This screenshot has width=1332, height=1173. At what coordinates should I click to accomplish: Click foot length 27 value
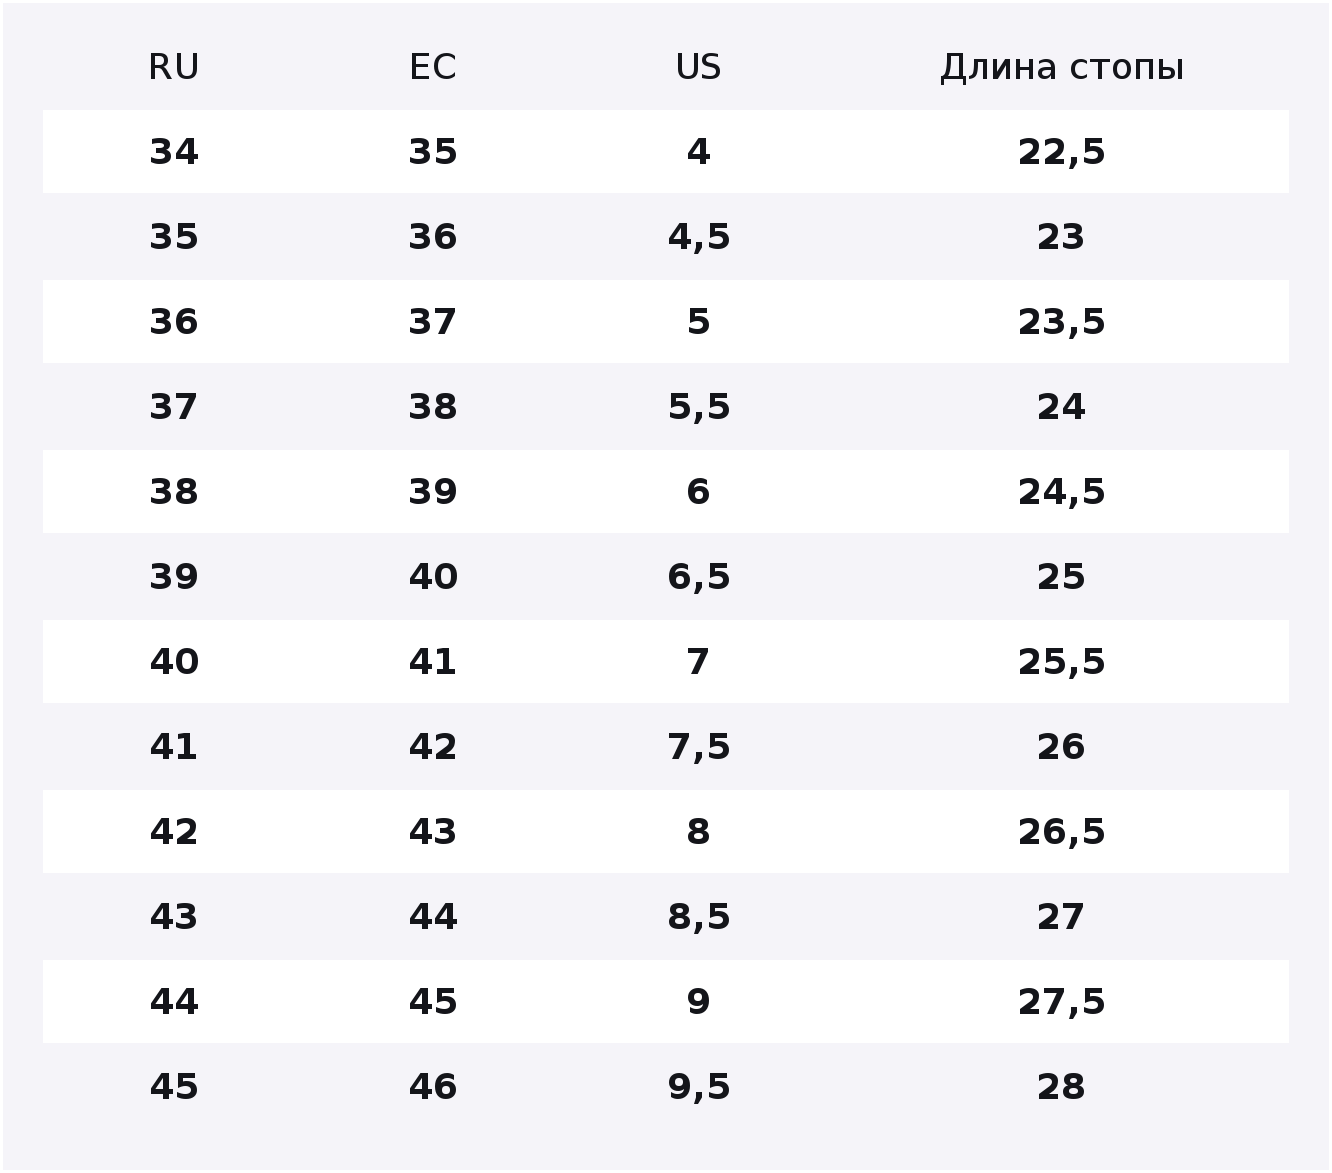point(1061,917)
